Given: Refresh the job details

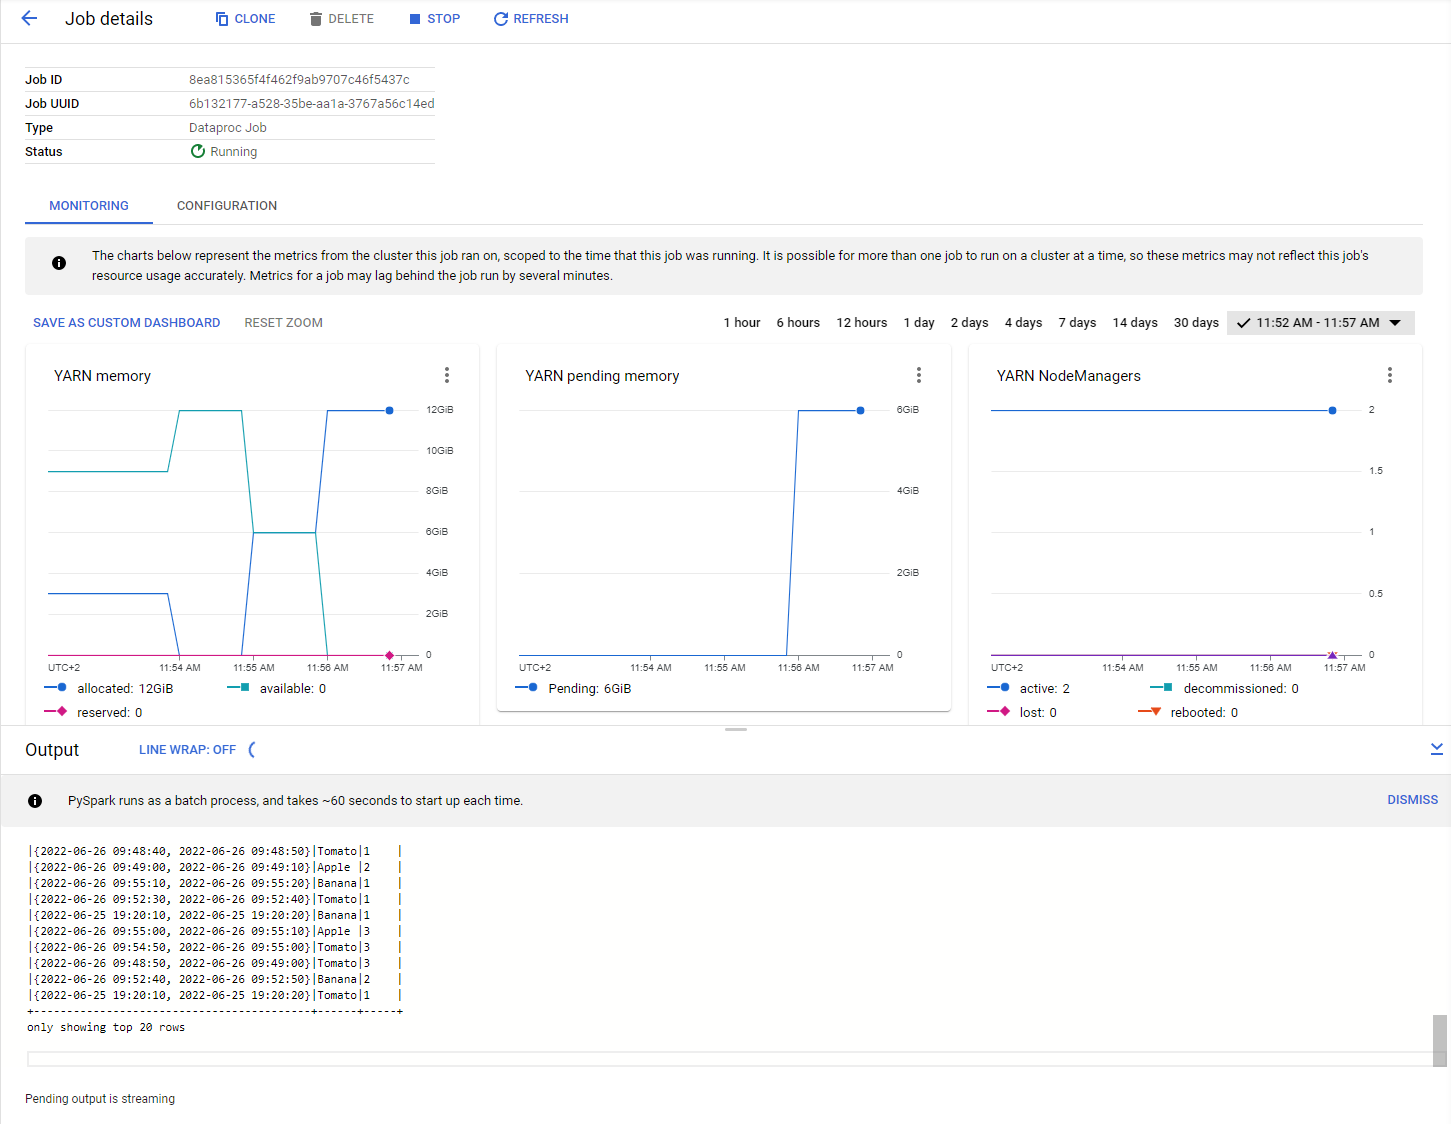Looking at the screenshot, I should 531,19.
